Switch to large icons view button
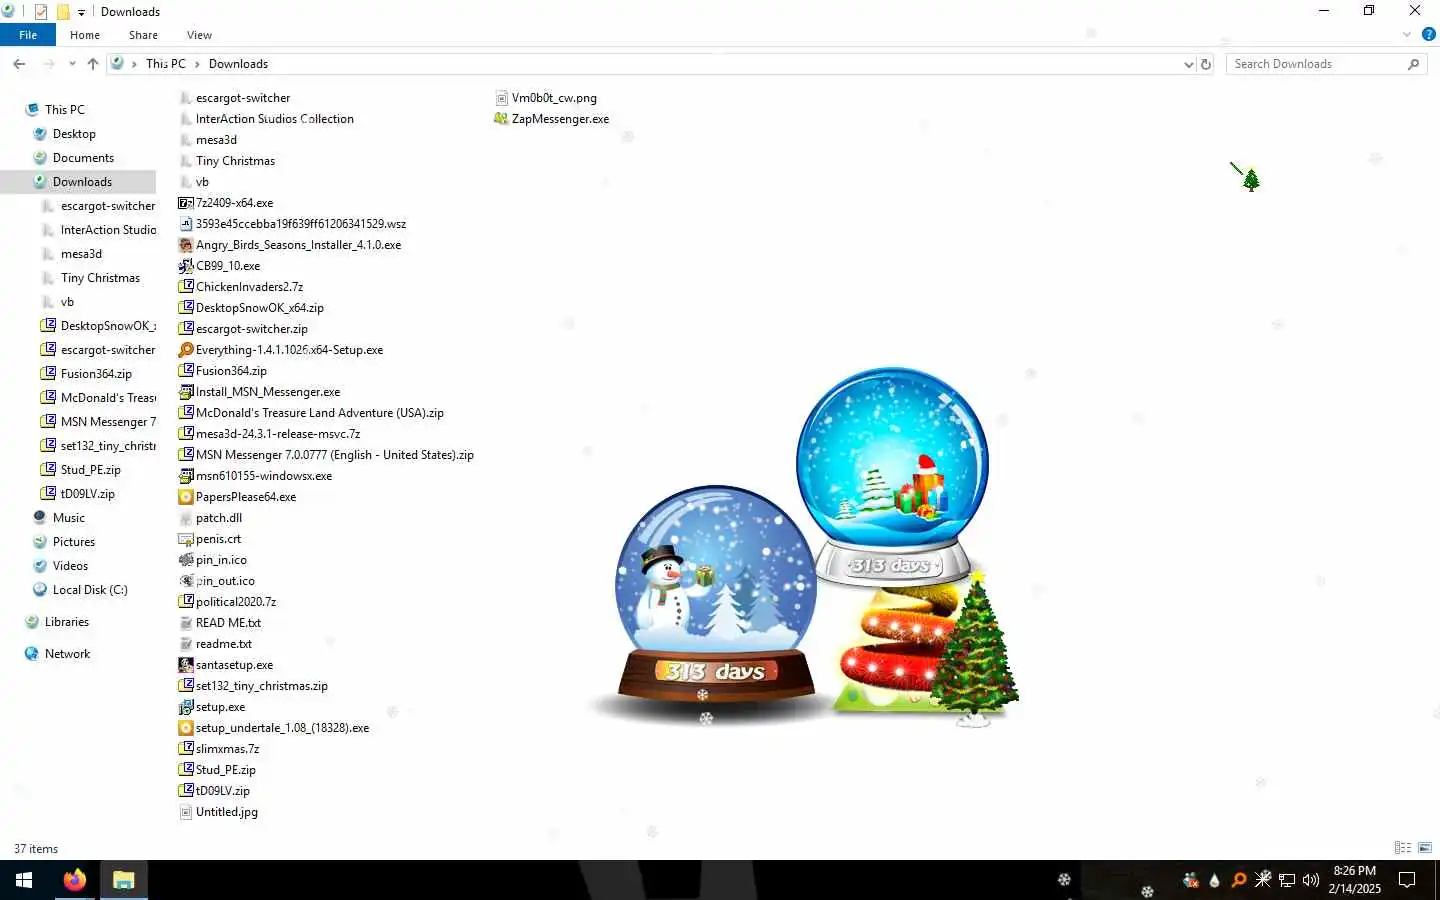 (1425, 848)
